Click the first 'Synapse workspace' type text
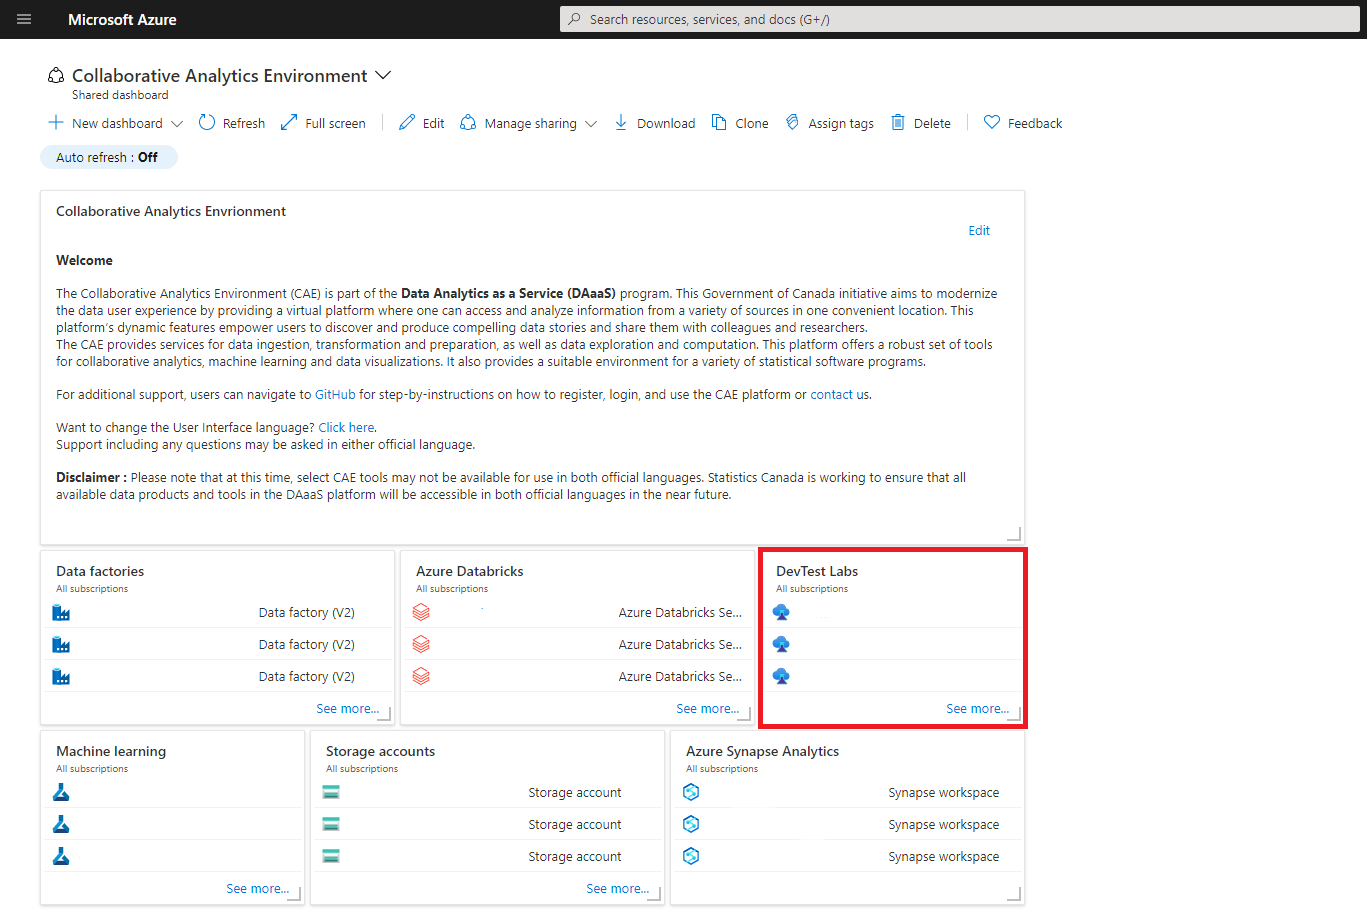1367x922 pixels. pos(943,792)
